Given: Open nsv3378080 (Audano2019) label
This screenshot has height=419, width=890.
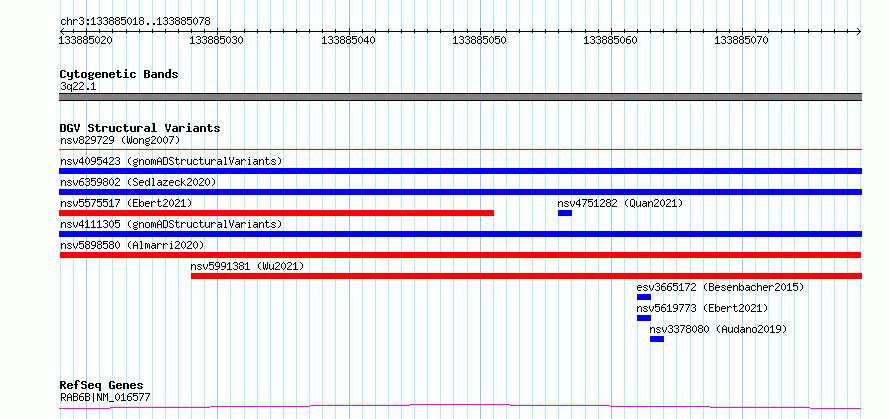Looking at the screenshot, I should (719, 329).
